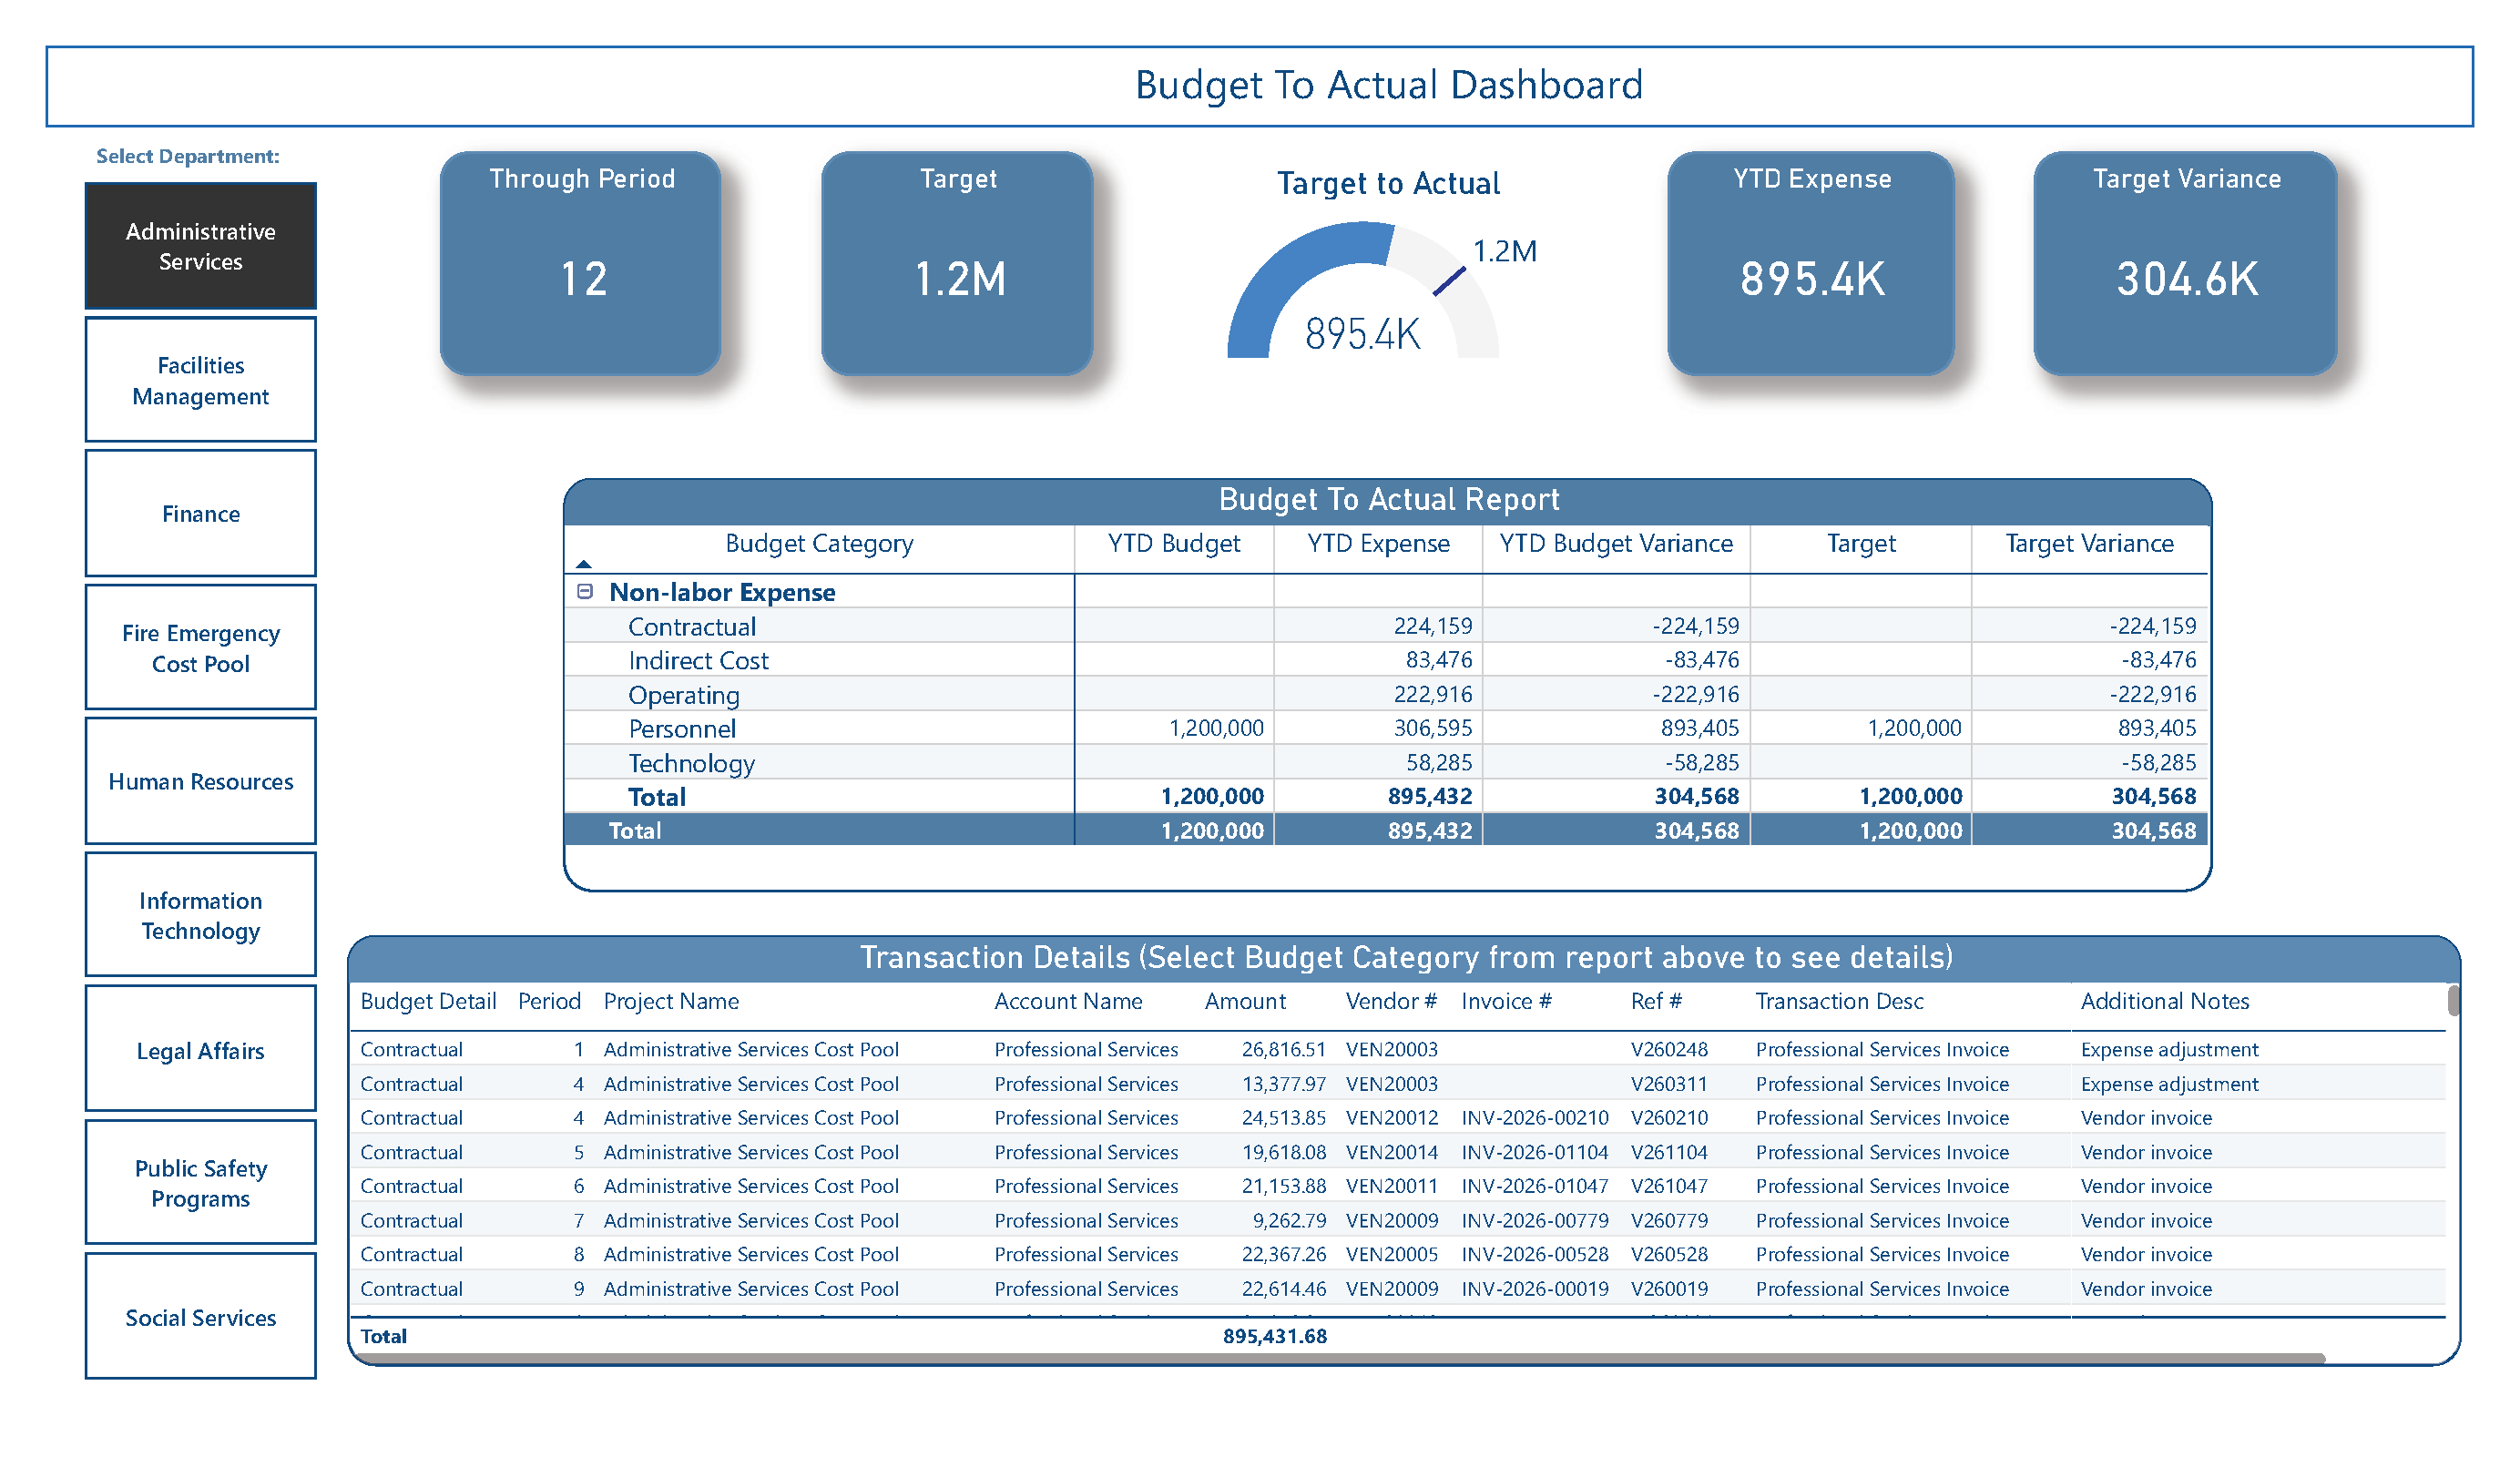Click the YTD Expense card
The height and width of the screenshot is (1457, 2520).
pos(1811,263)
